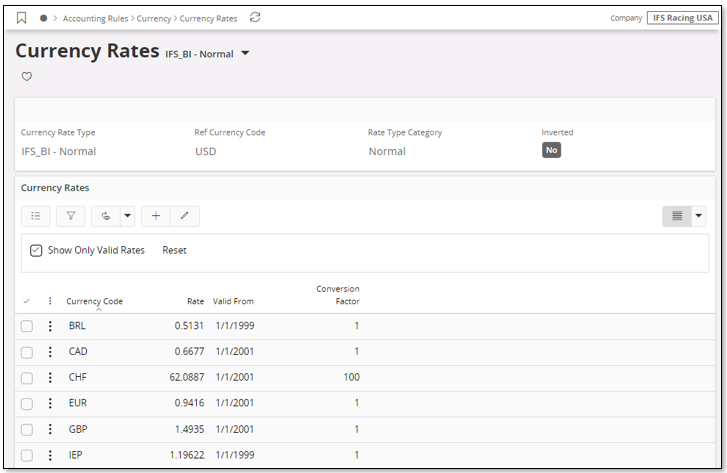The image size is (727, 473).
Task: Toggle the Show Only Valid Rates checkbox
Action: pos(36,250)
